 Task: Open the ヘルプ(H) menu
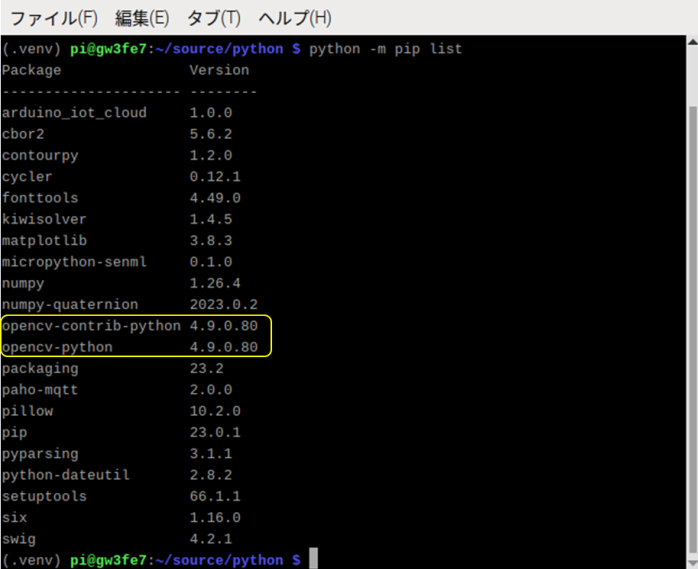coord(295,18)
